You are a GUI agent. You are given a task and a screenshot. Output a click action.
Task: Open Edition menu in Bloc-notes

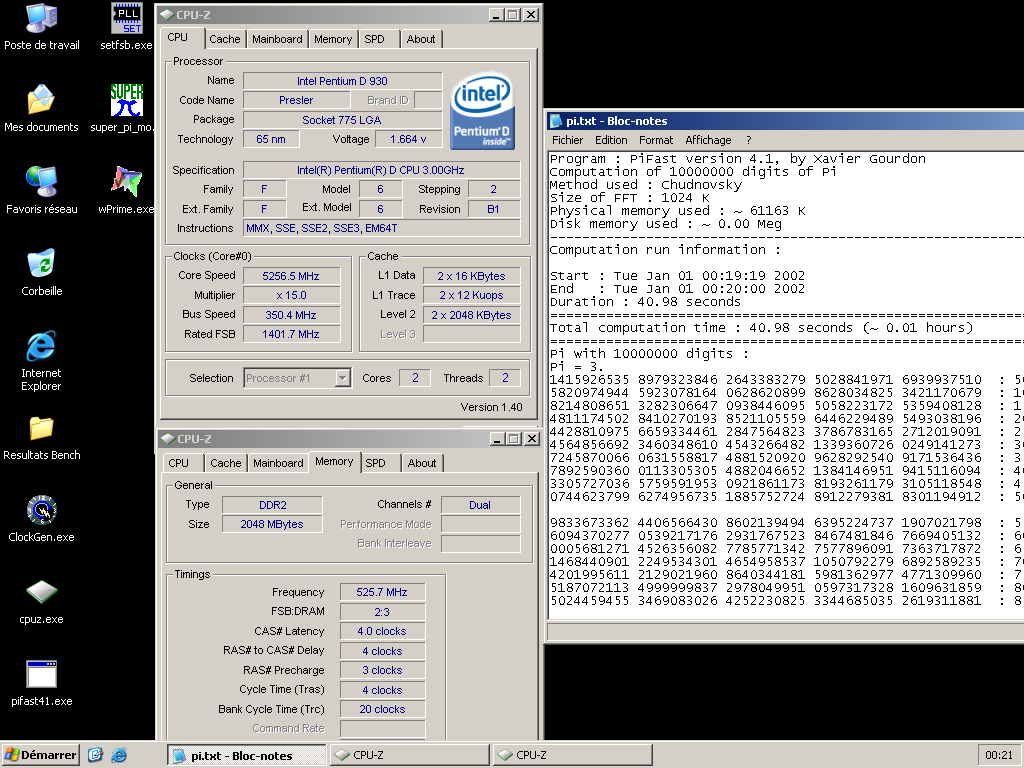pos(611,140)
